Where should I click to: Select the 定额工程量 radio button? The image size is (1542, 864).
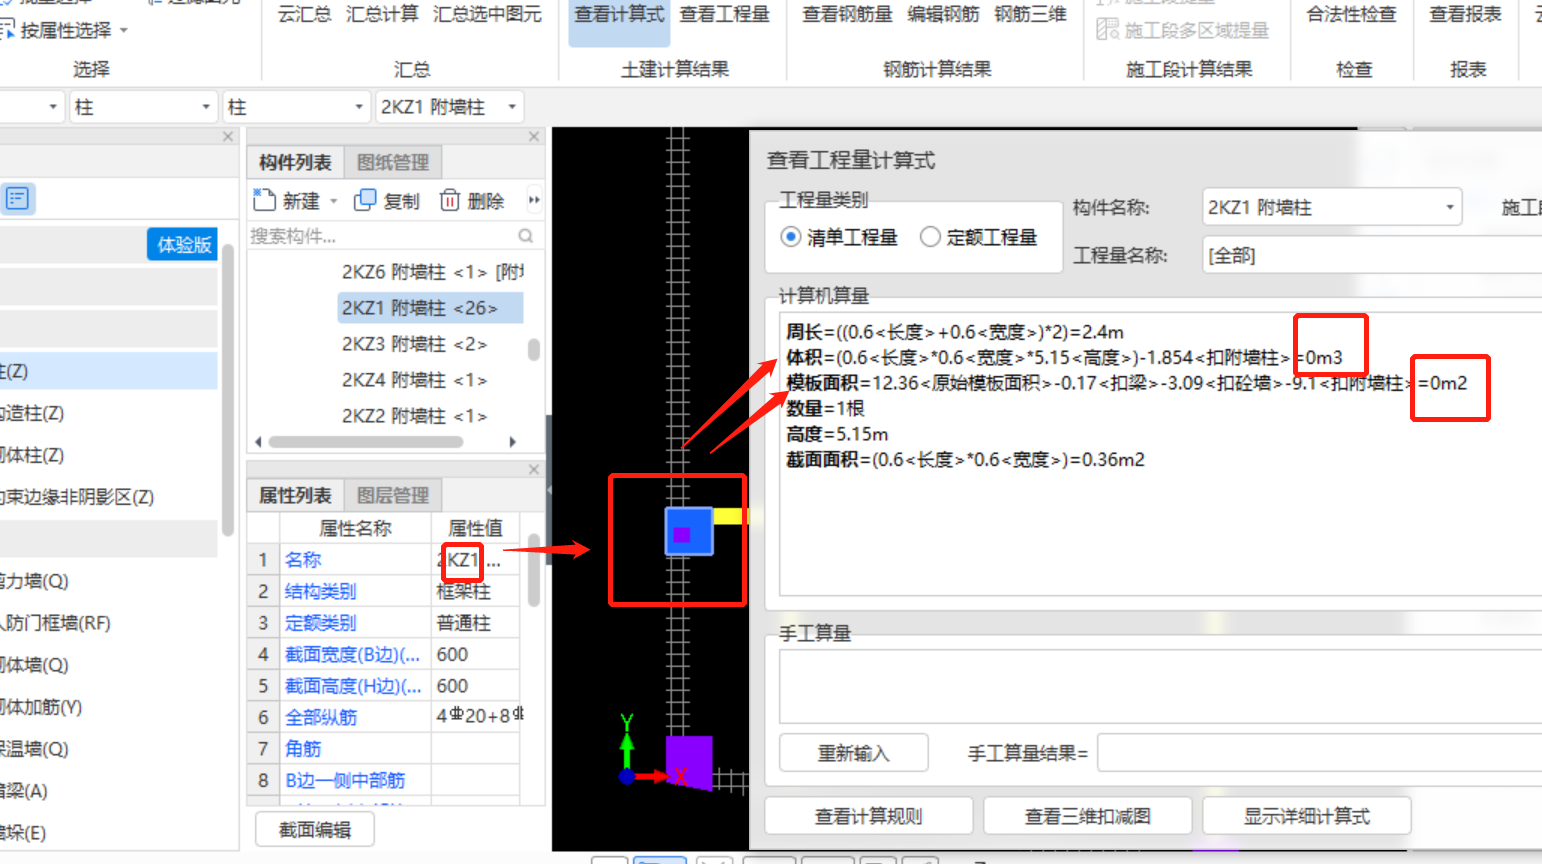pyautogui.click(x=930, y=237)
